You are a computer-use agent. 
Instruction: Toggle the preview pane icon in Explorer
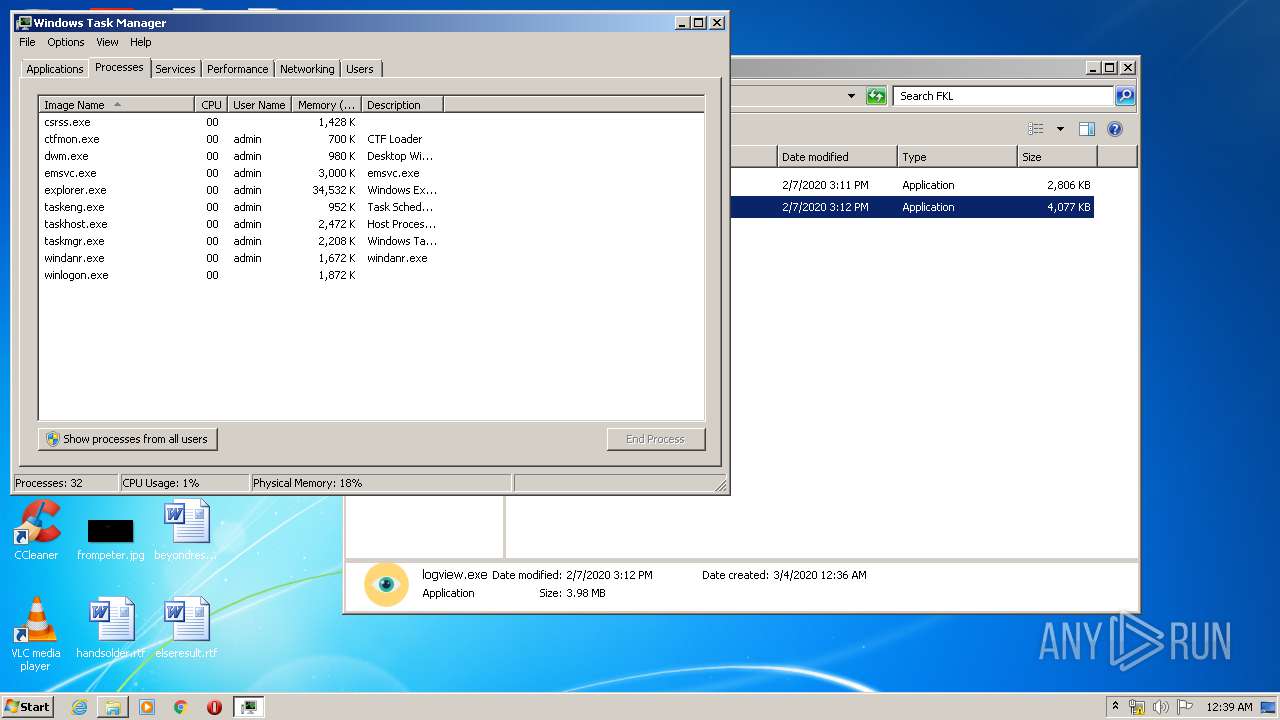[1087, 129]
